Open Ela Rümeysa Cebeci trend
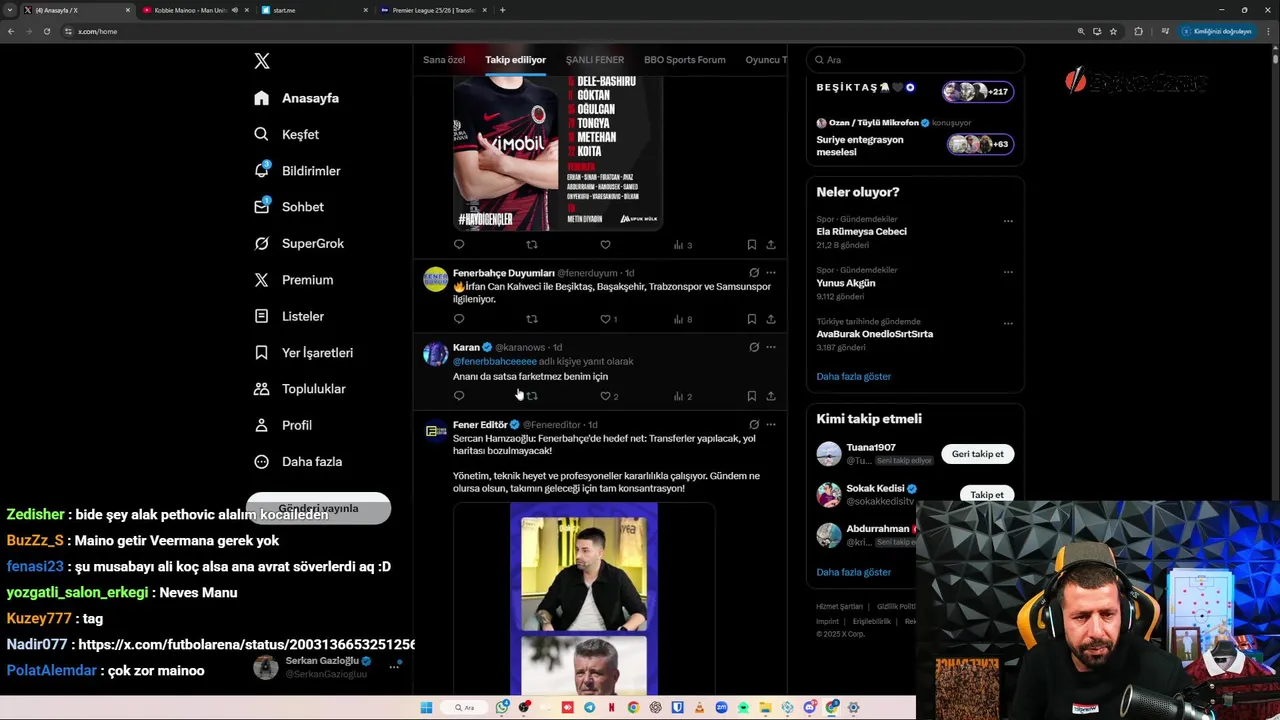This screenshot has width=1280, height=720. coord(861,231)
